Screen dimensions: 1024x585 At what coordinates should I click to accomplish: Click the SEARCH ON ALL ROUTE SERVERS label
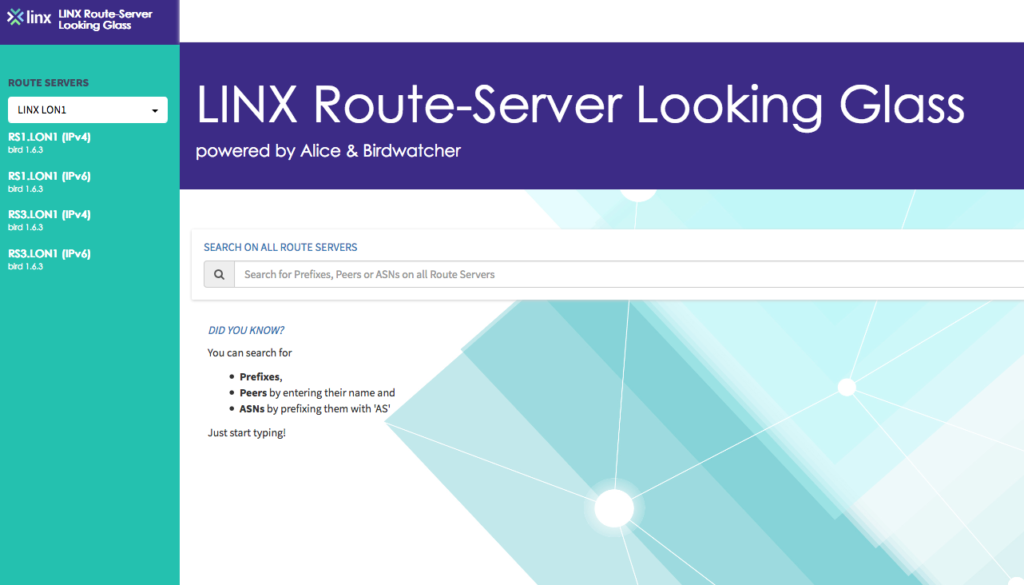[x=280, y=247]
